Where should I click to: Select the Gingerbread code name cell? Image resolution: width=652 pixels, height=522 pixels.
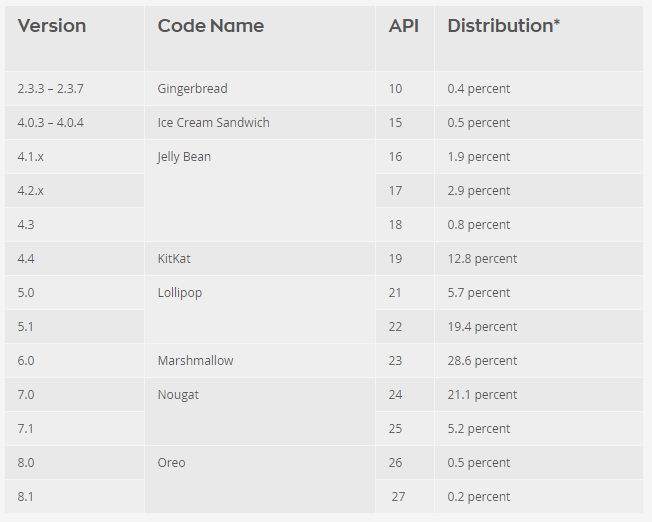tap(260, 89)
